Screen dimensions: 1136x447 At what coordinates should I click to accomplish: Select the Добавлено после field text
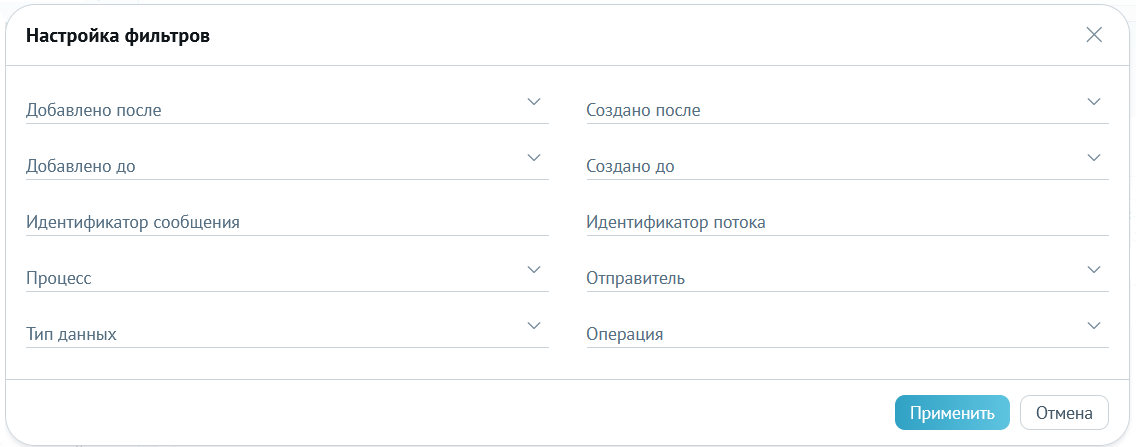pyautogui.click(x=93, y=111)
